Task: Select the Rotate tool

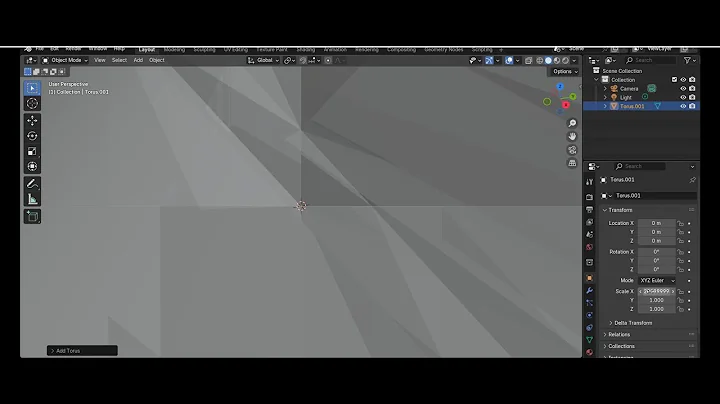Action: click(32, 136)
